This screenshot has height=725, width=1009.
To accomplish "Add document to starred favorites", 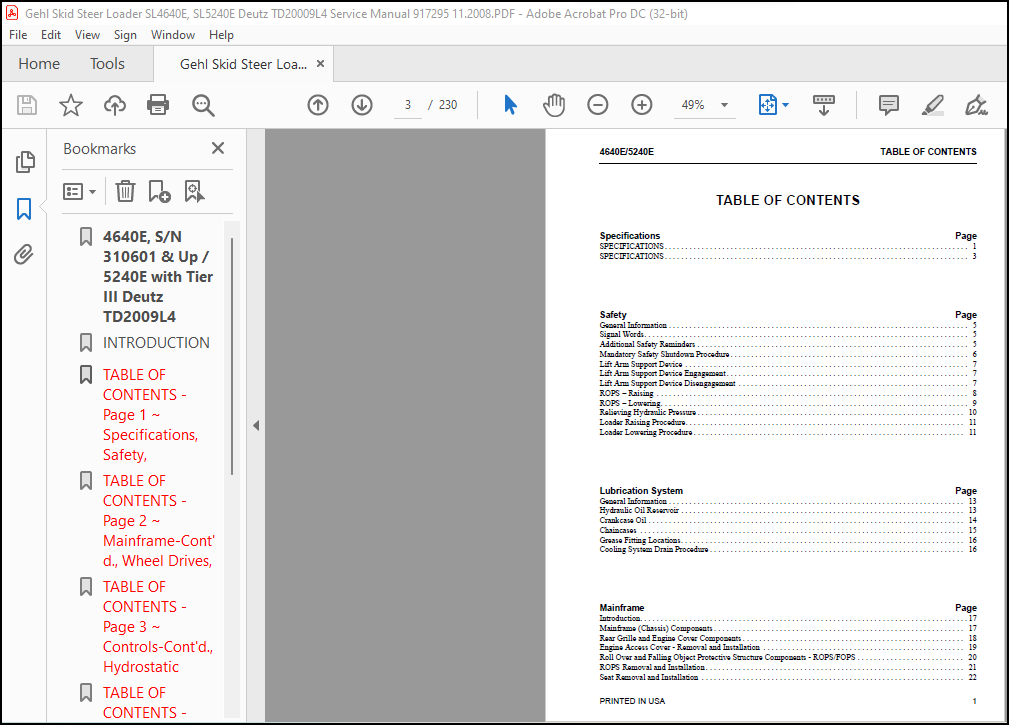I will pyautogui.click(x=71, y=105).
